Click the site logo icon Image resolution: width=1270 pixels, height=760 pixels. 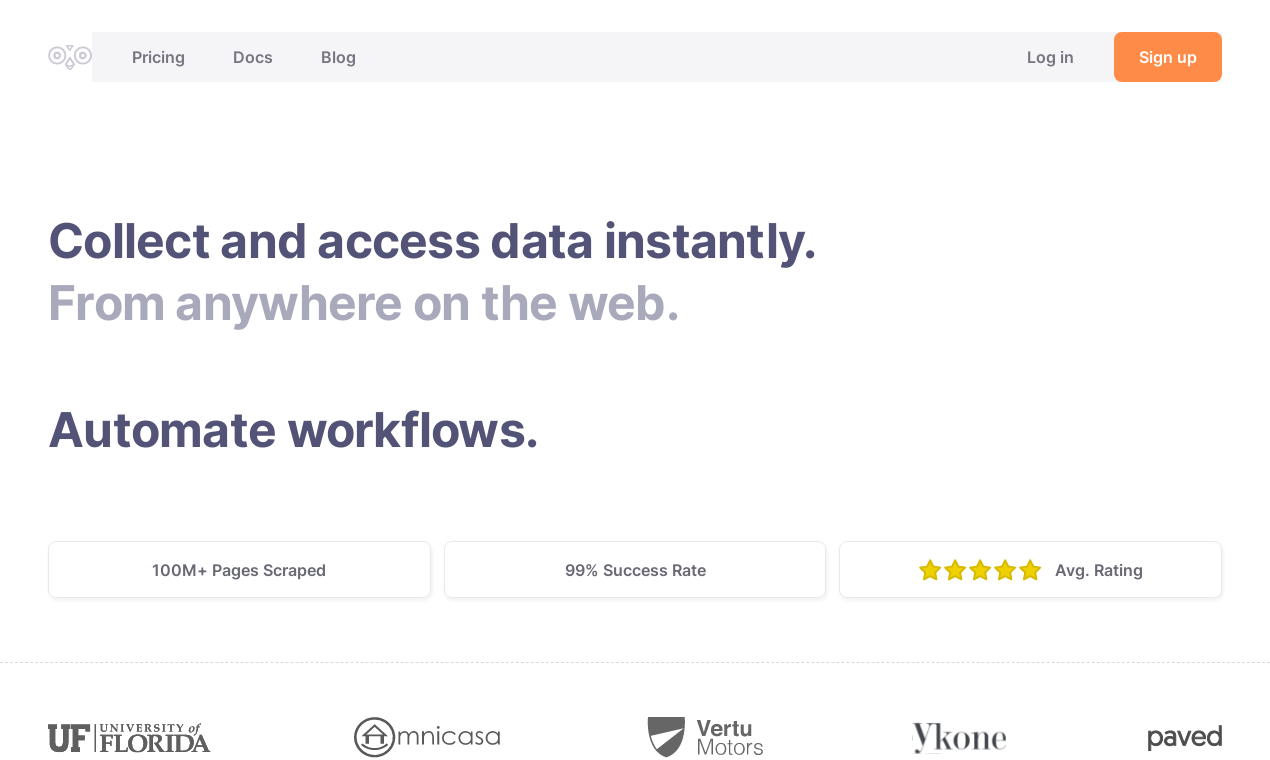pos(69,57)
